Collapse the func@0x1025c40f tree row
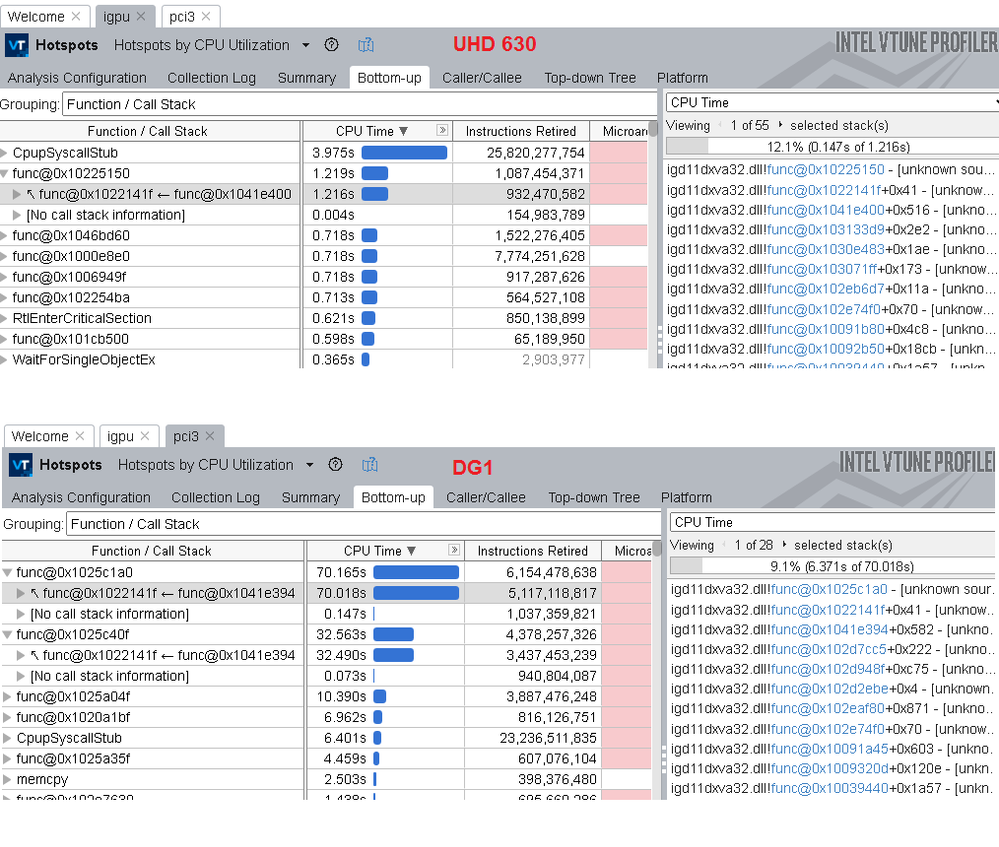The image size is (999, 847). click(x=8, y=635)
